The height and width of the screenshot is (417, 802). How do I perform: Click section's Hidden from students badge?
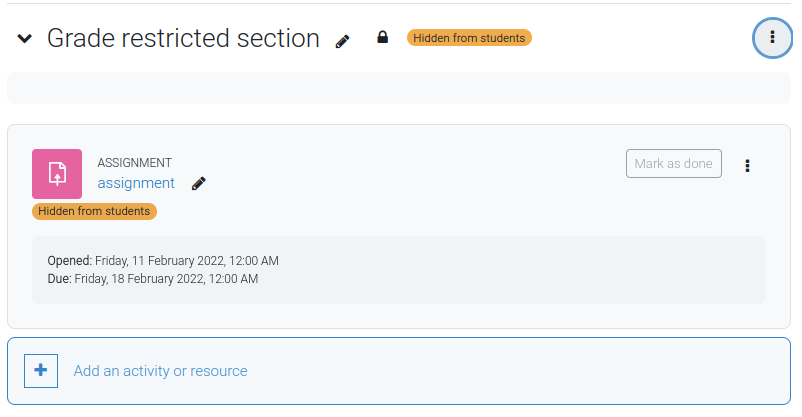[469, 38]
